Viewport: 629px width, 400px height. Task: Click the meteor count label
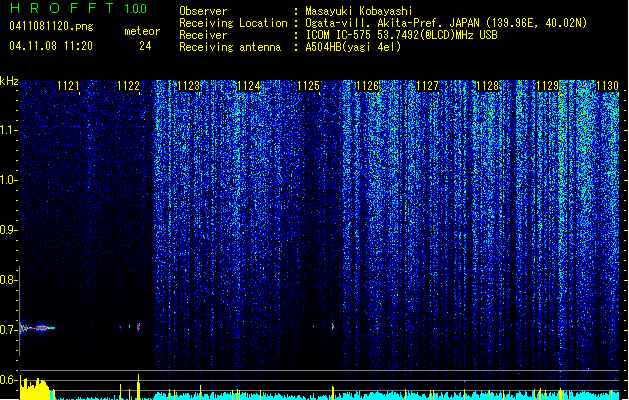coord(142,31)
